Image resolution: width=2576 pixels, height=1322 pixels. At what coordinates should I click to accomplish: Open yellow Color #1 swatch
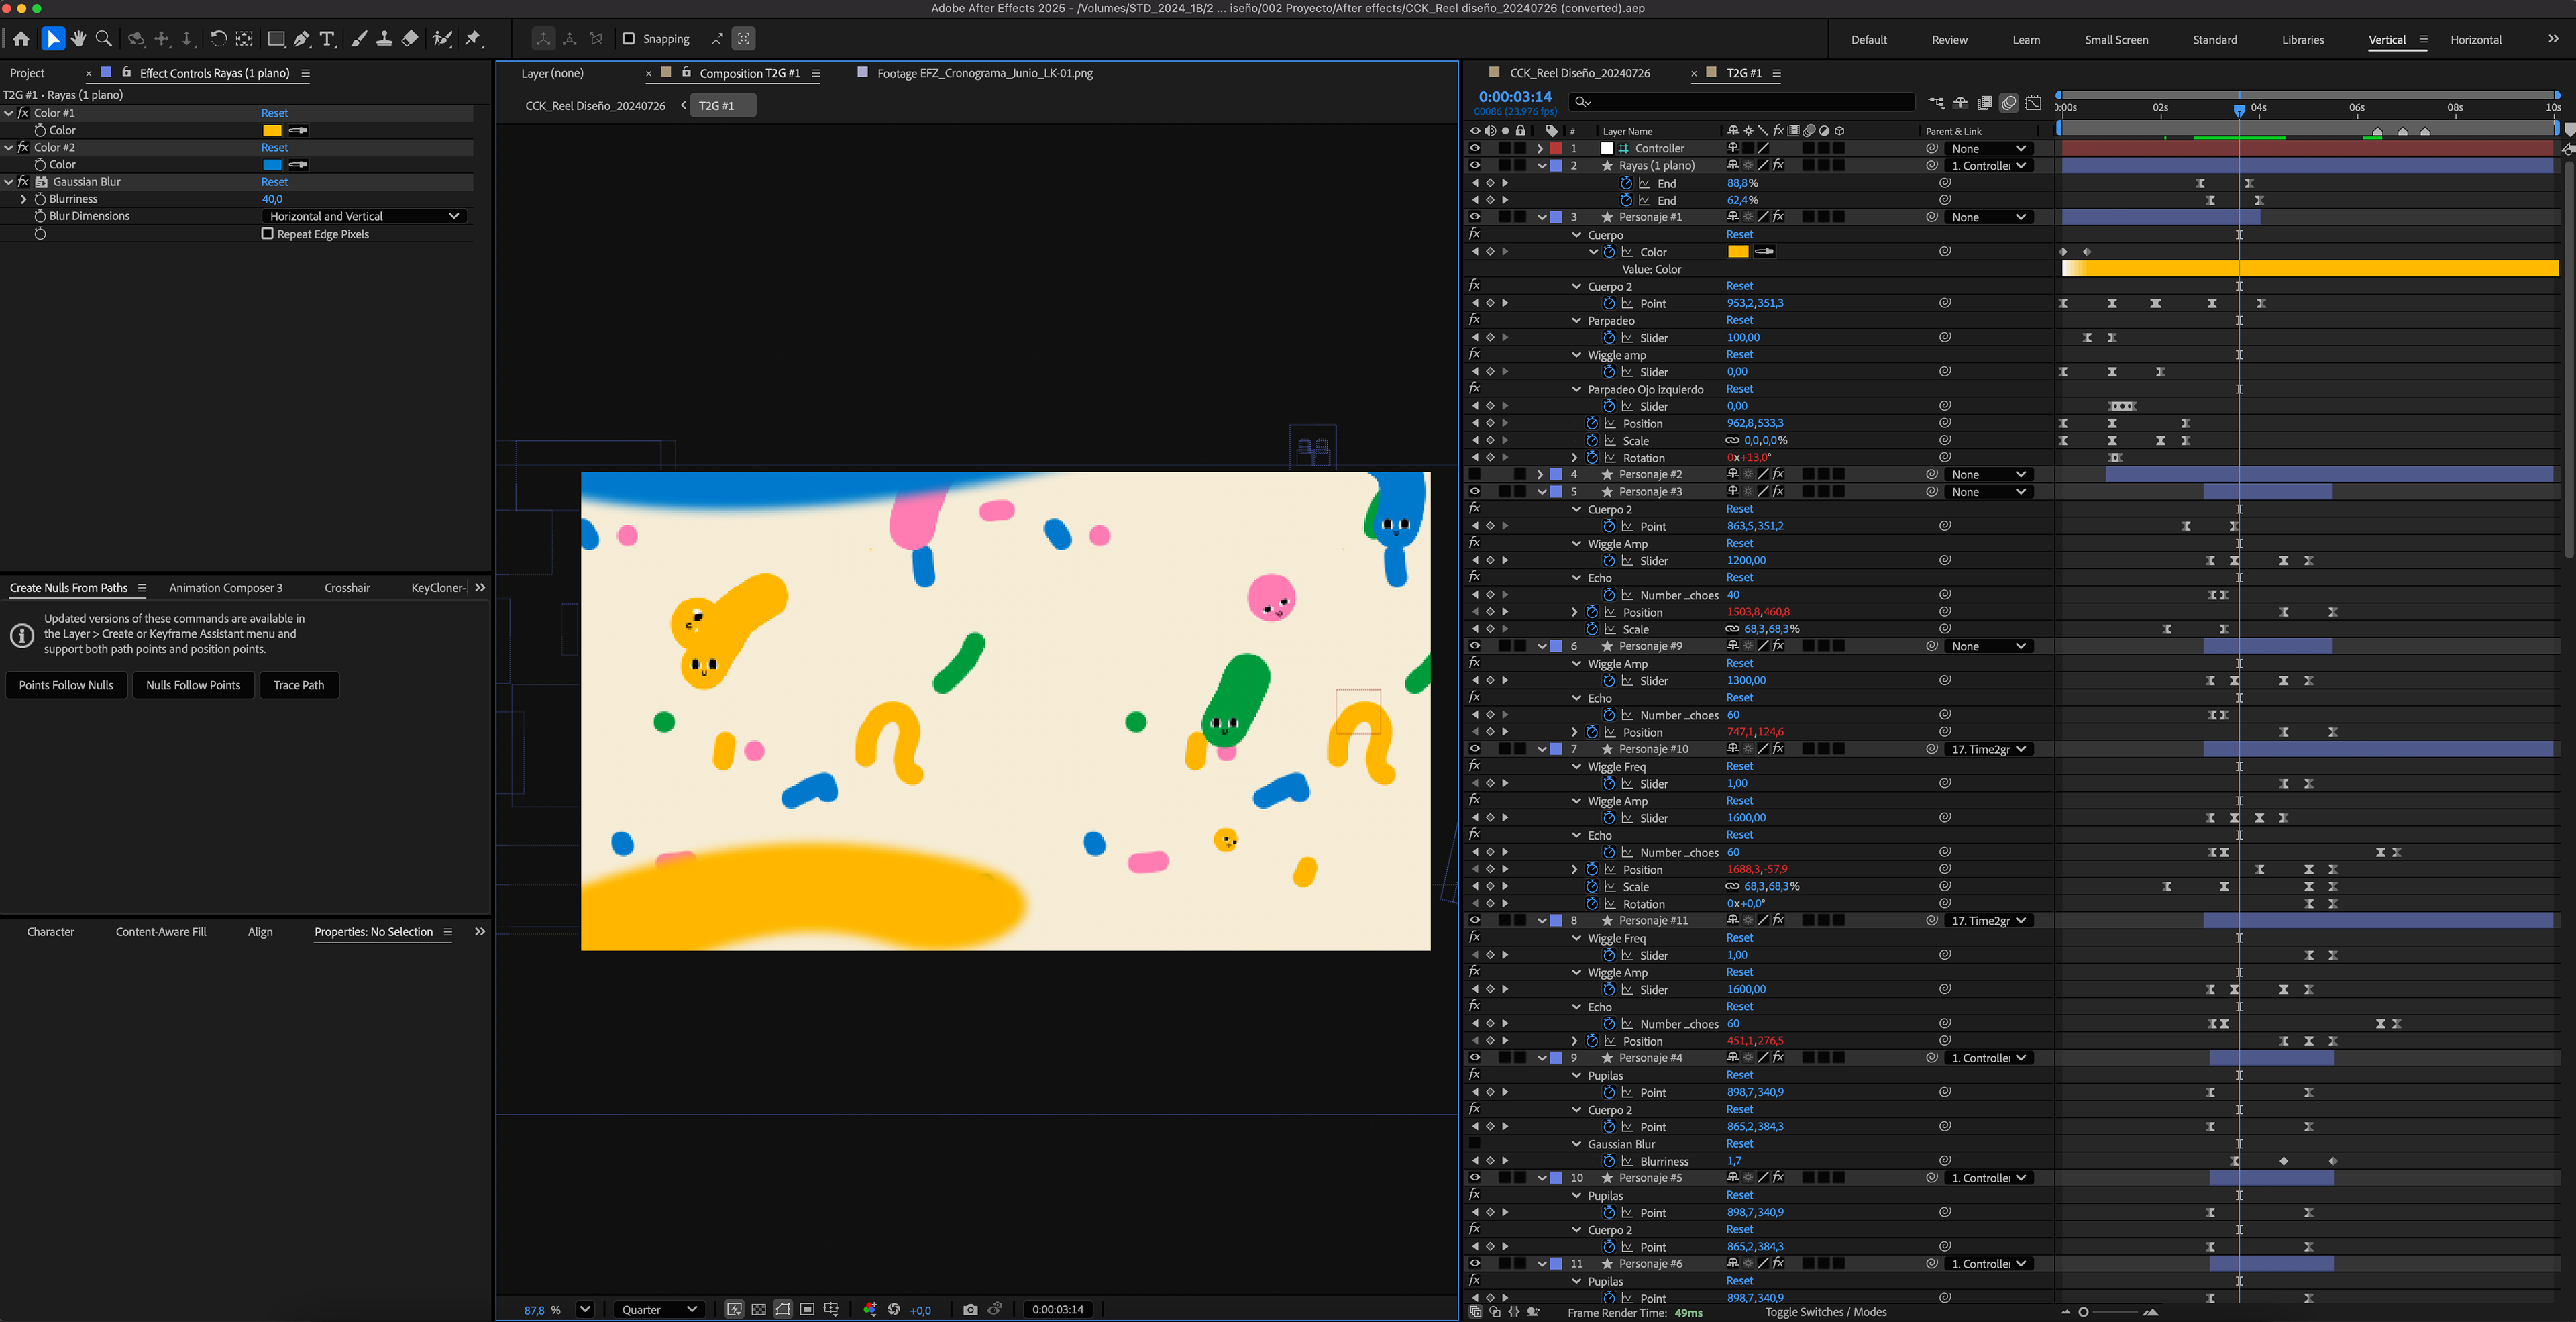click(x=272, y=130)
